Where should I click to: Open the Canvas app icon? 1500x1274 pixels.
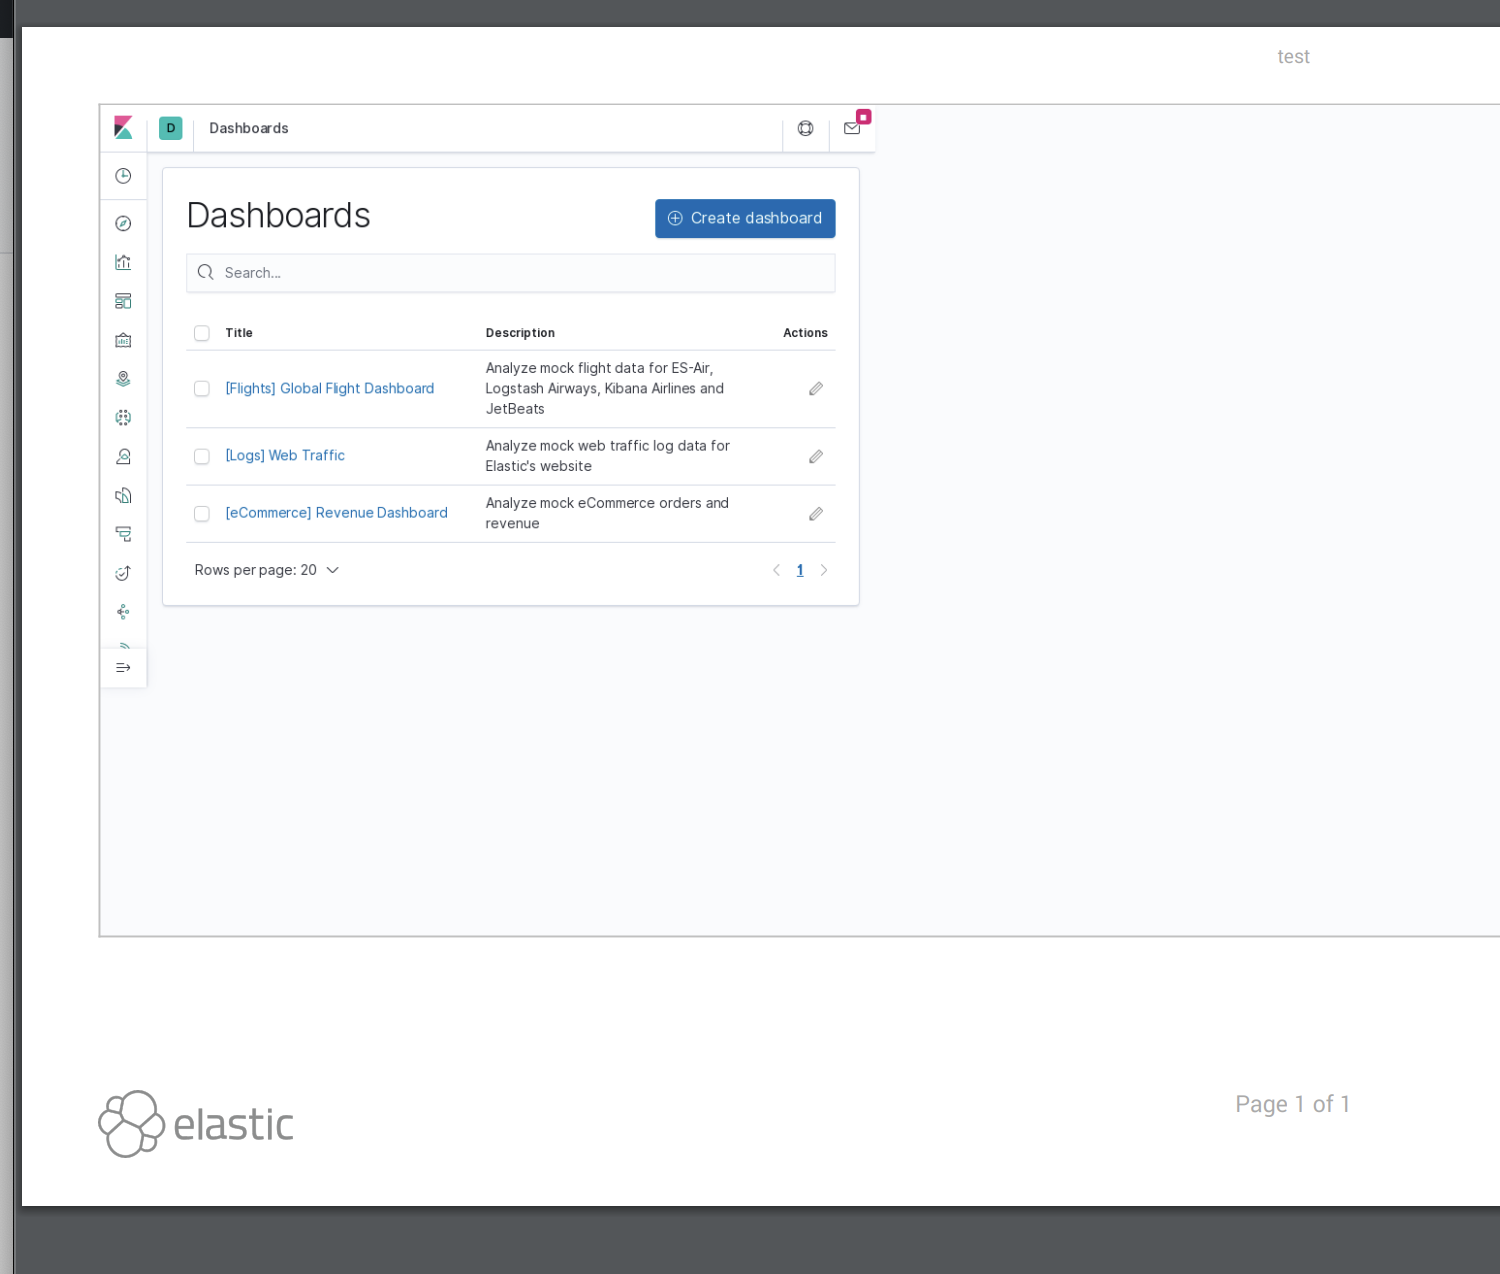tap(123, 340)
